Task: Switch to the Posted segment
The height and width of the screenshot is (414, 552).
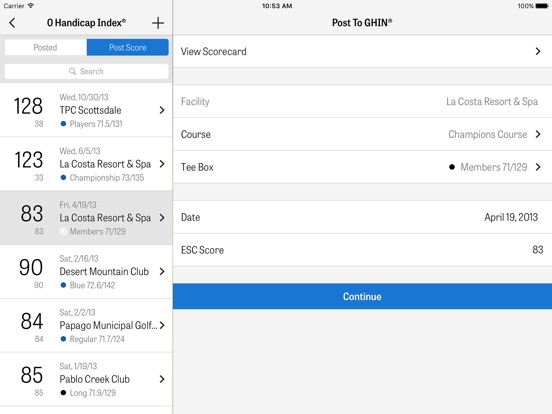Action: (x=46, y=47)
